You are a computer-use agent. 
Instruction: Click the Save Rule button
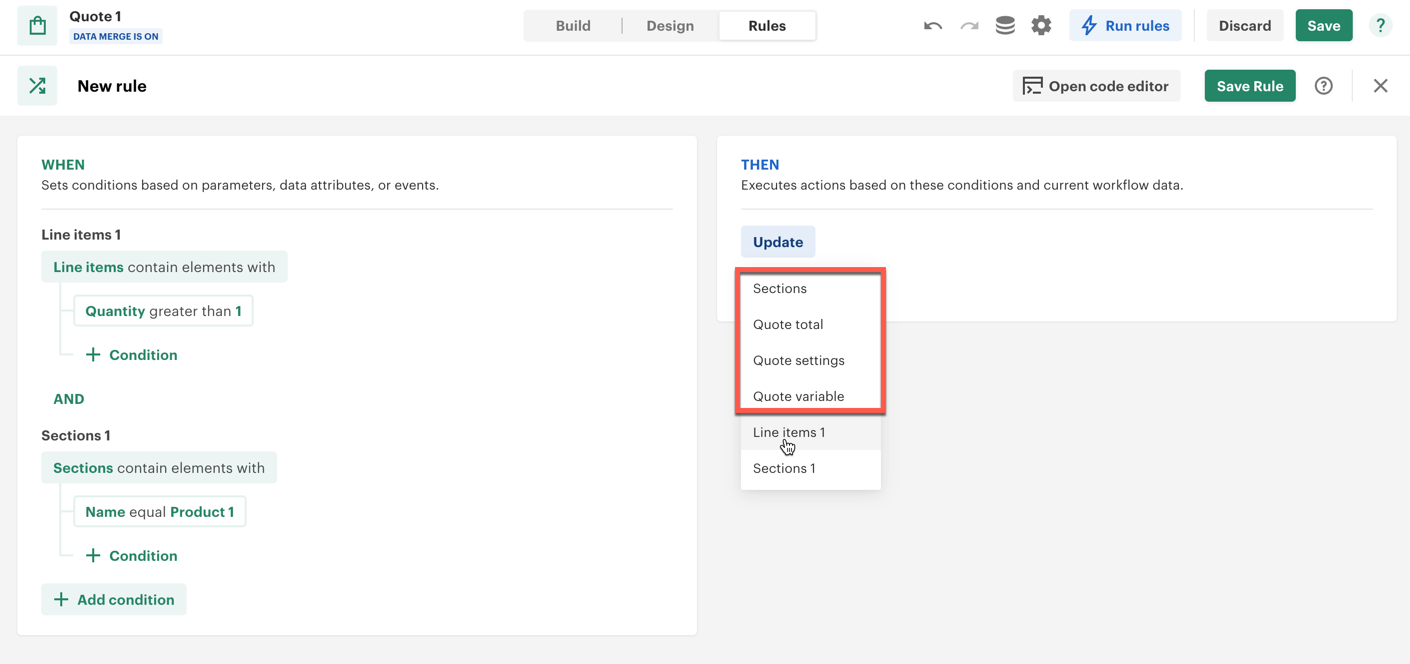coord(1249,86)
